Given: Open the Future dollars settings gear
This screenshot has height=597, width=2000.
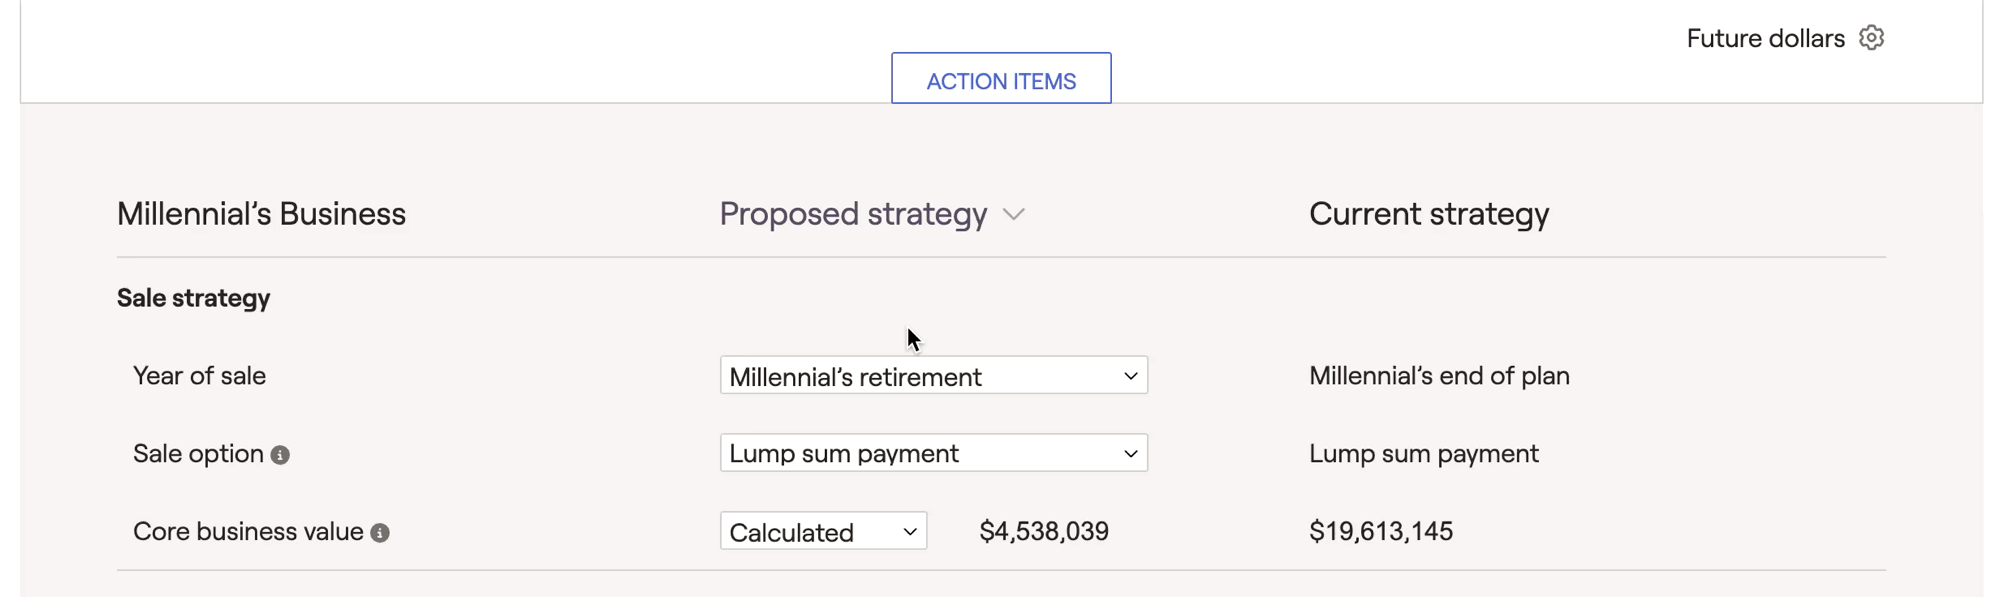Looking at the screenshot, I should coord(1871,38).
